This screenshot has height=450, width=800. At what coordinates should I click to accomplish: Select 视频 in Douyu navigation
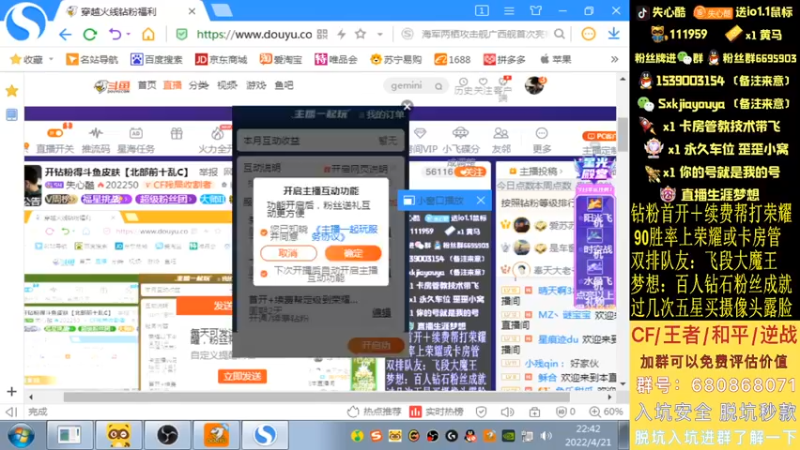coord(227,85)
